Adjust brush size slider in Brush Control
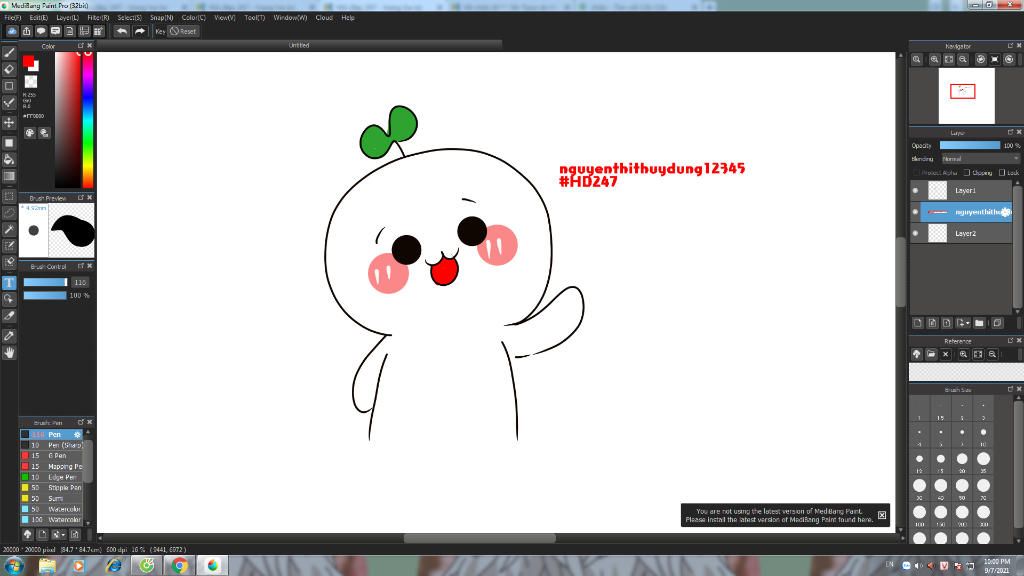 45,282
